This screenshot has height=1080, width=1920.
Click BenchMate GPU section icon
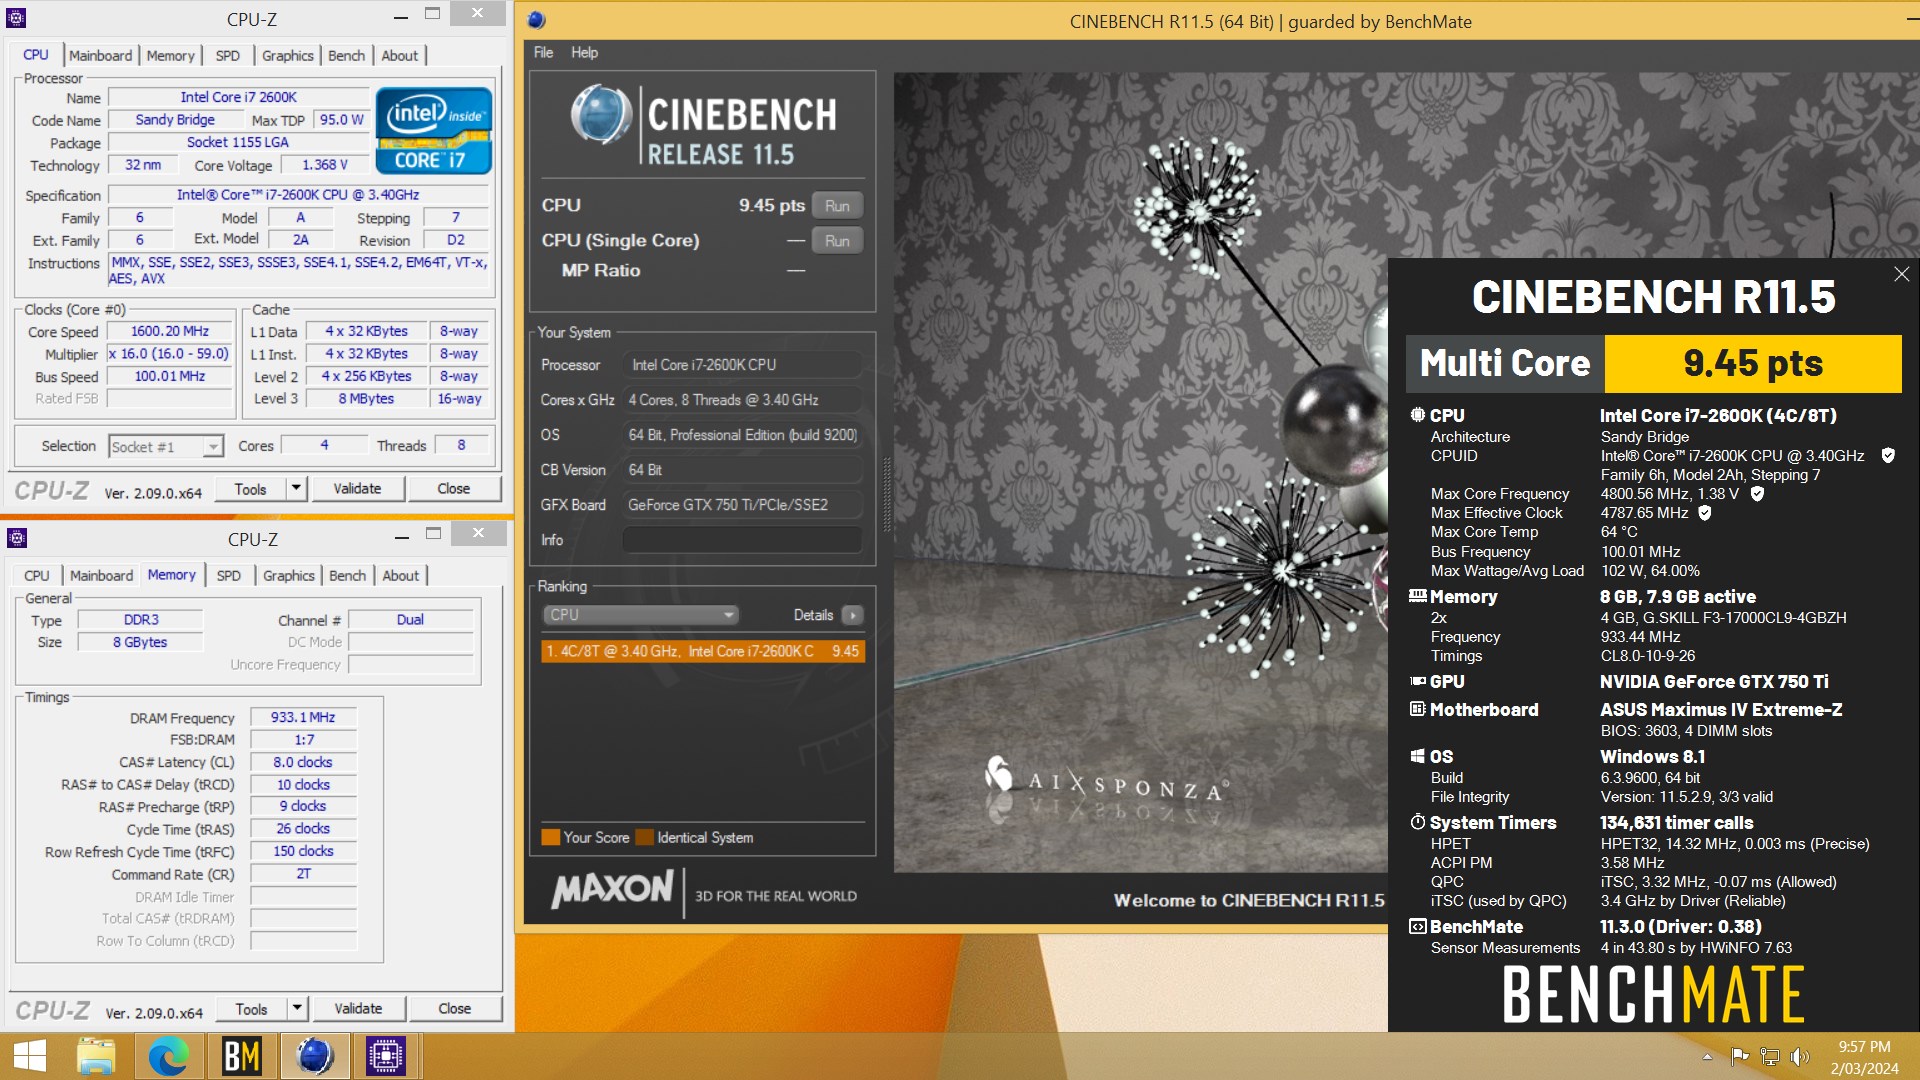point(1418,681)
